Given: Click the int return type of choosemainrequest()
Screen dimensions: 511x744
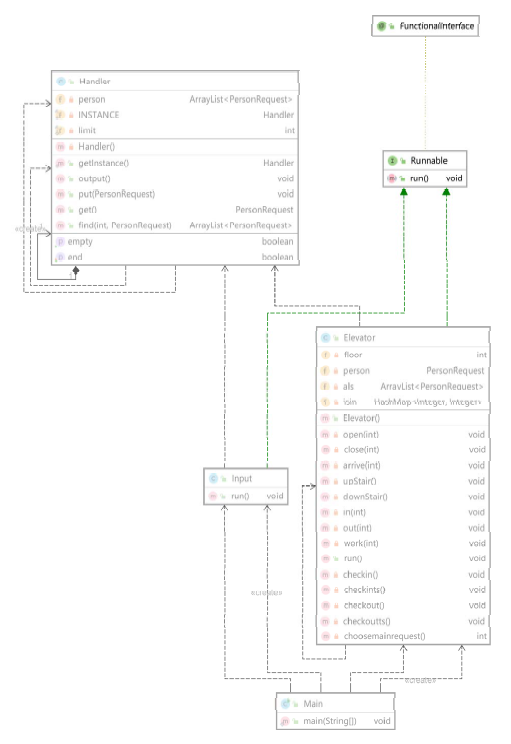Looking at the screenshot, I should click(481, 636).
